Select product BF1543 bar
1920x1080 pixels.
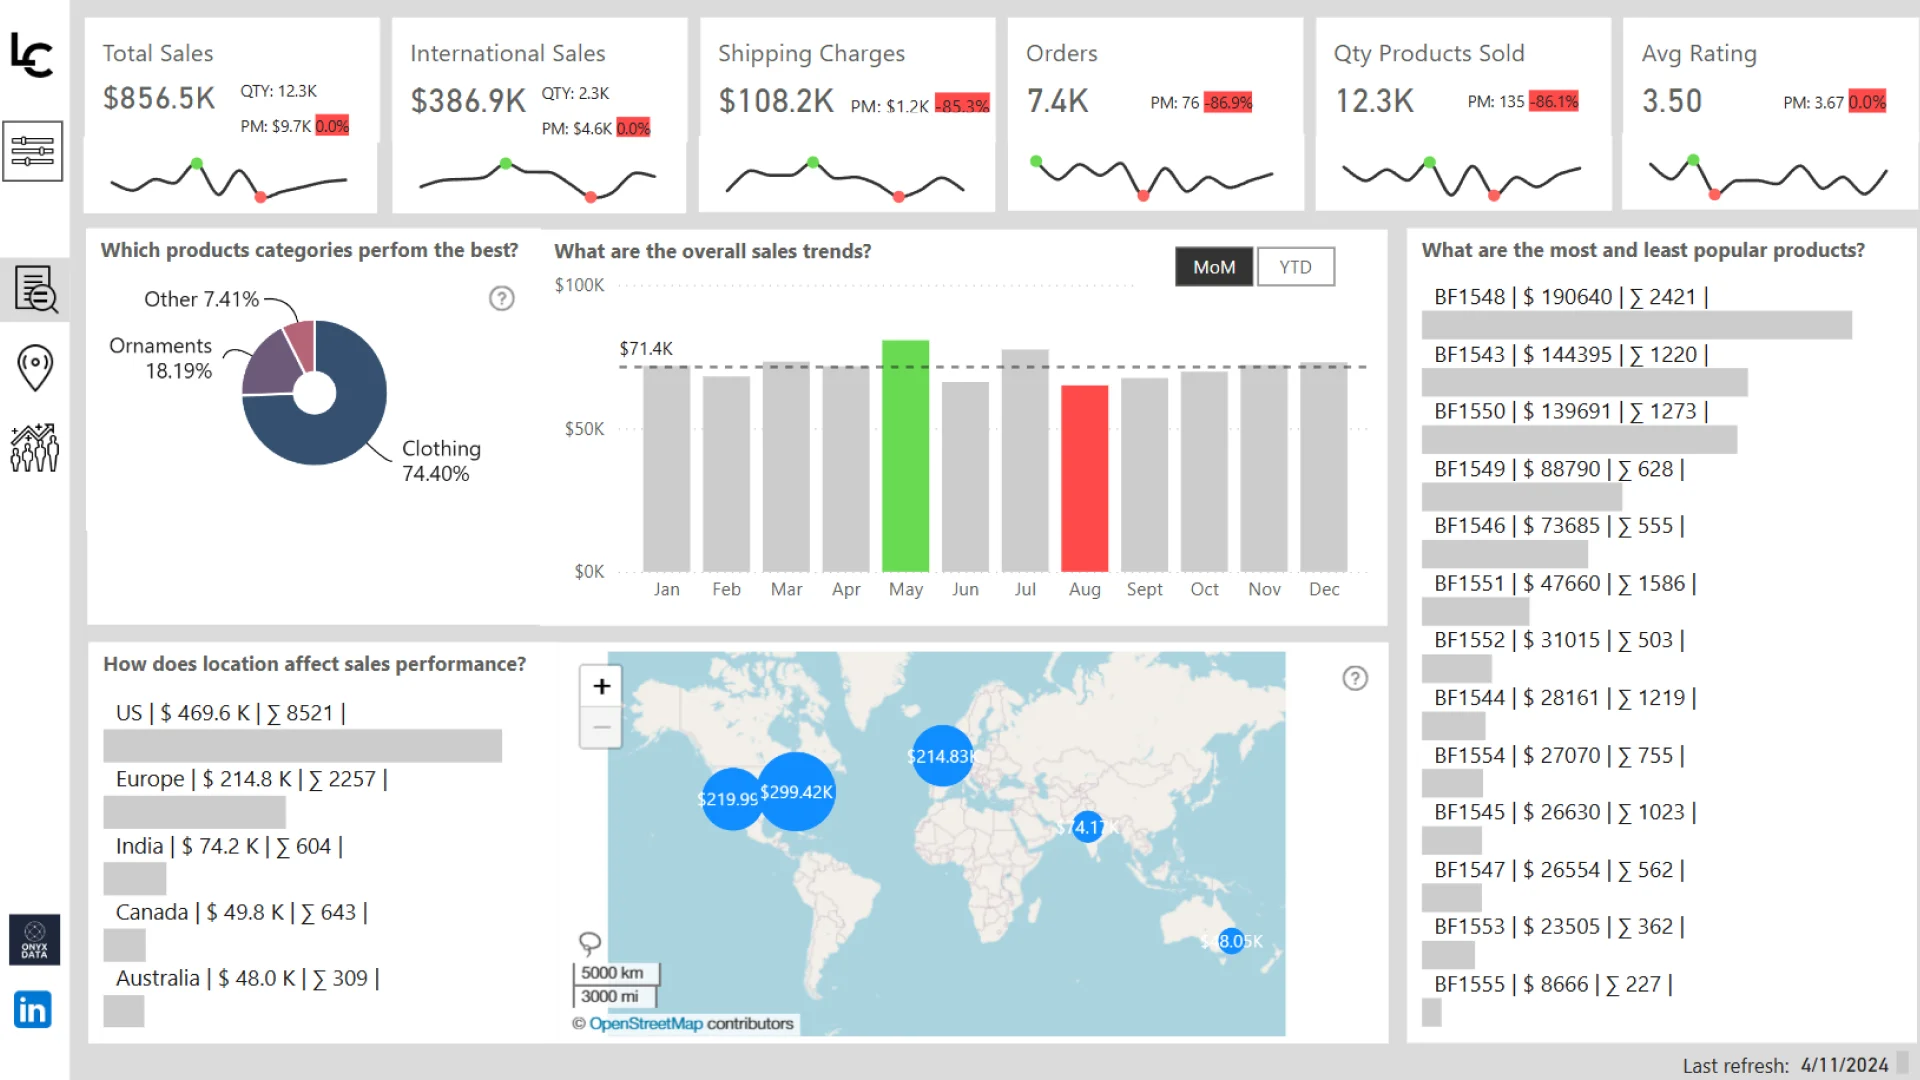[1584, 382]
